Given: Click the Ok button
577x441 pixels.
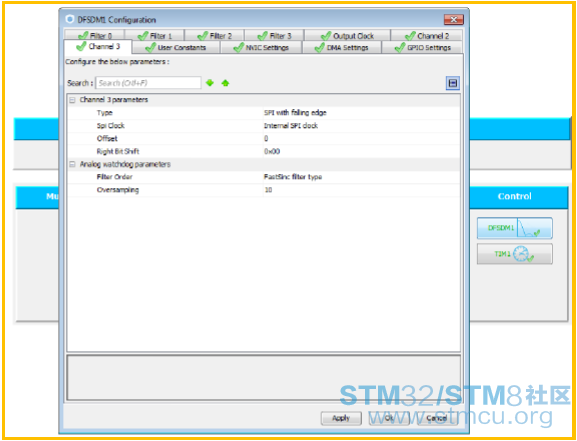Looking at the screenshot, I should 389,418.
